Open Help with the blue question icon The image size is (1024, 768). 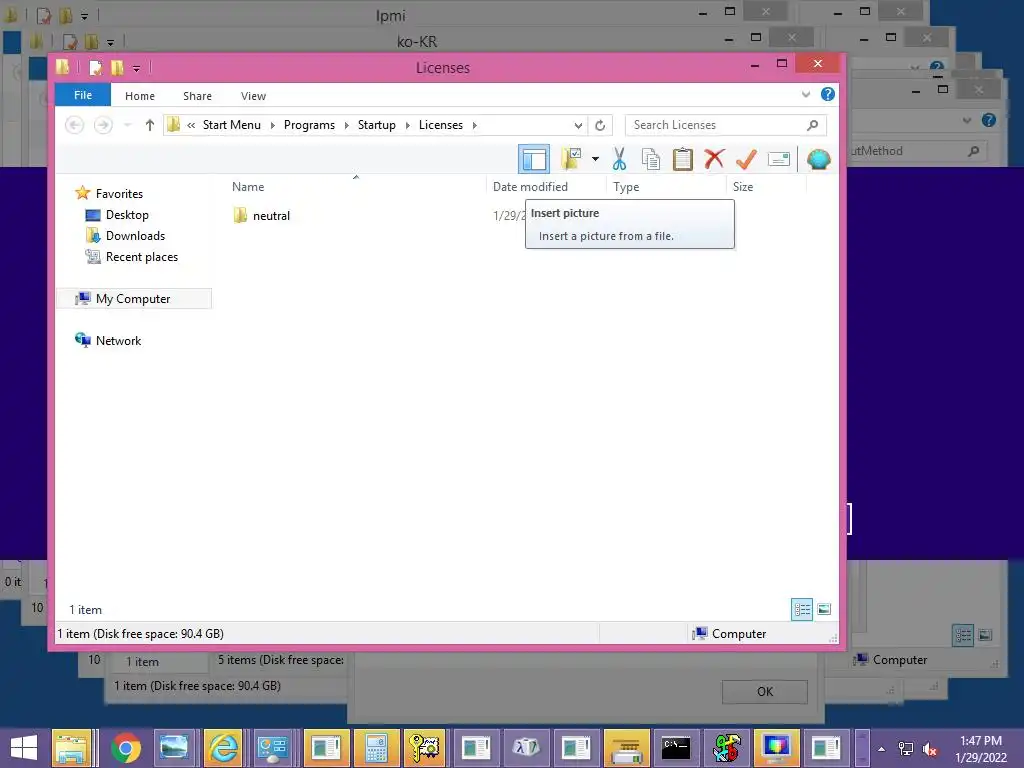tap(827, 94)
